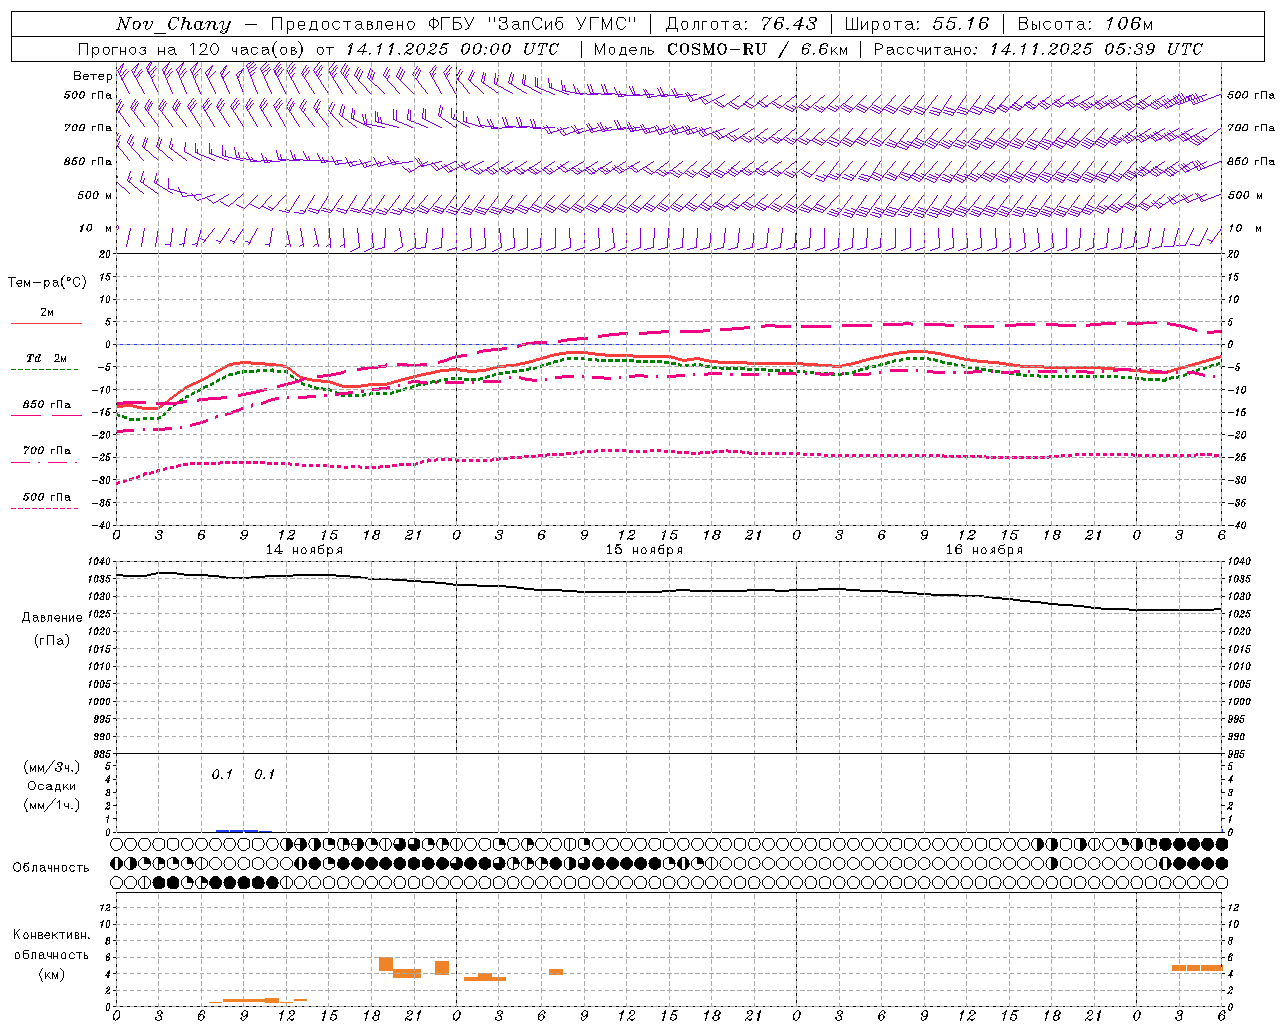Click the station name Nov_Chany
This screenshot has width=1280, height=1024.
tap(174, 24)
